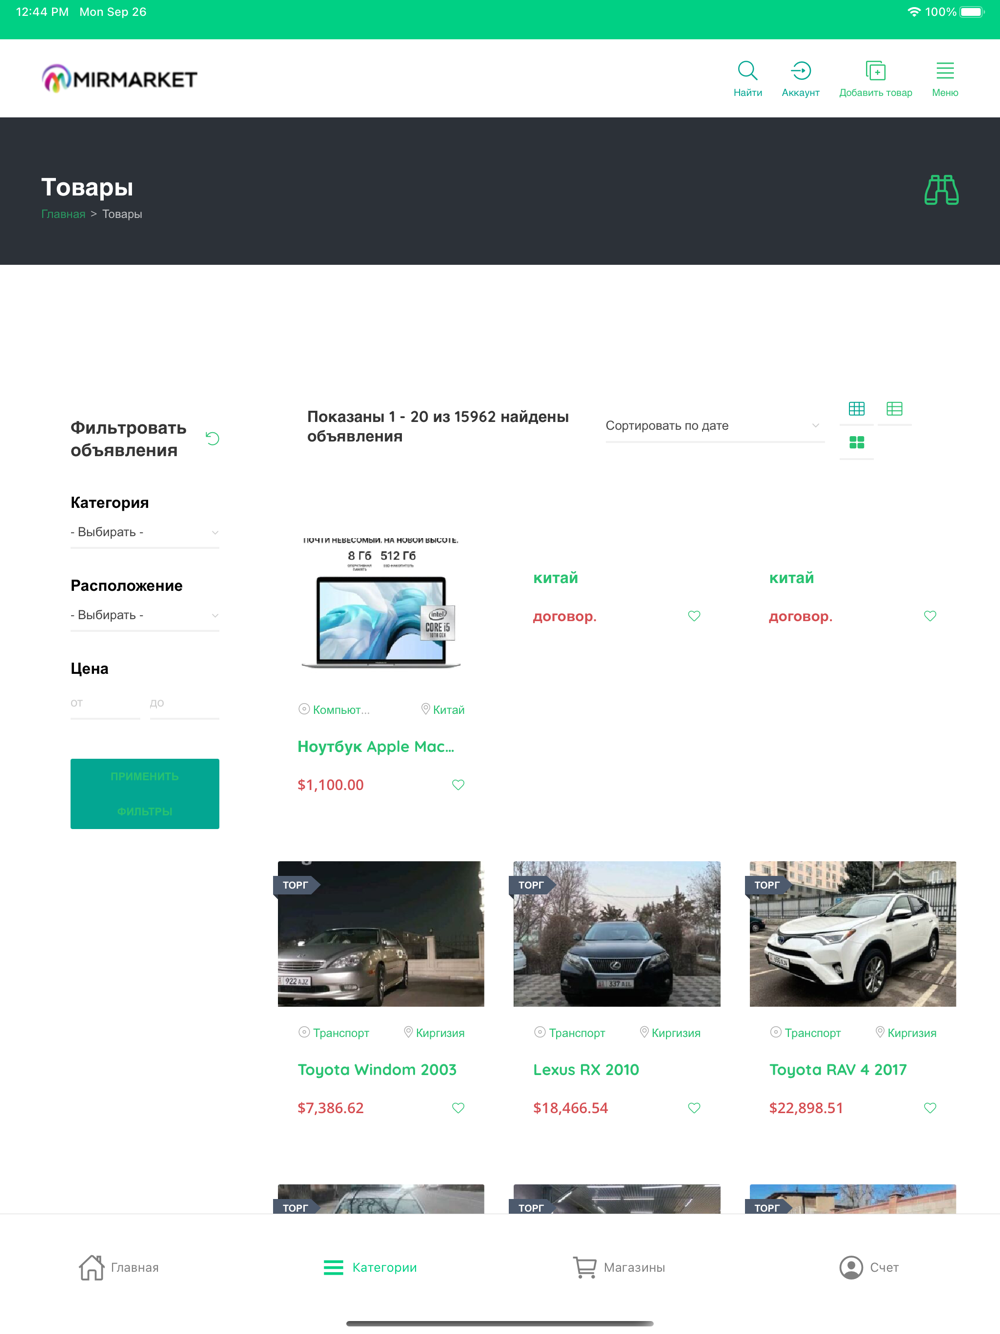Click the Lexus RX car photo

617,934
